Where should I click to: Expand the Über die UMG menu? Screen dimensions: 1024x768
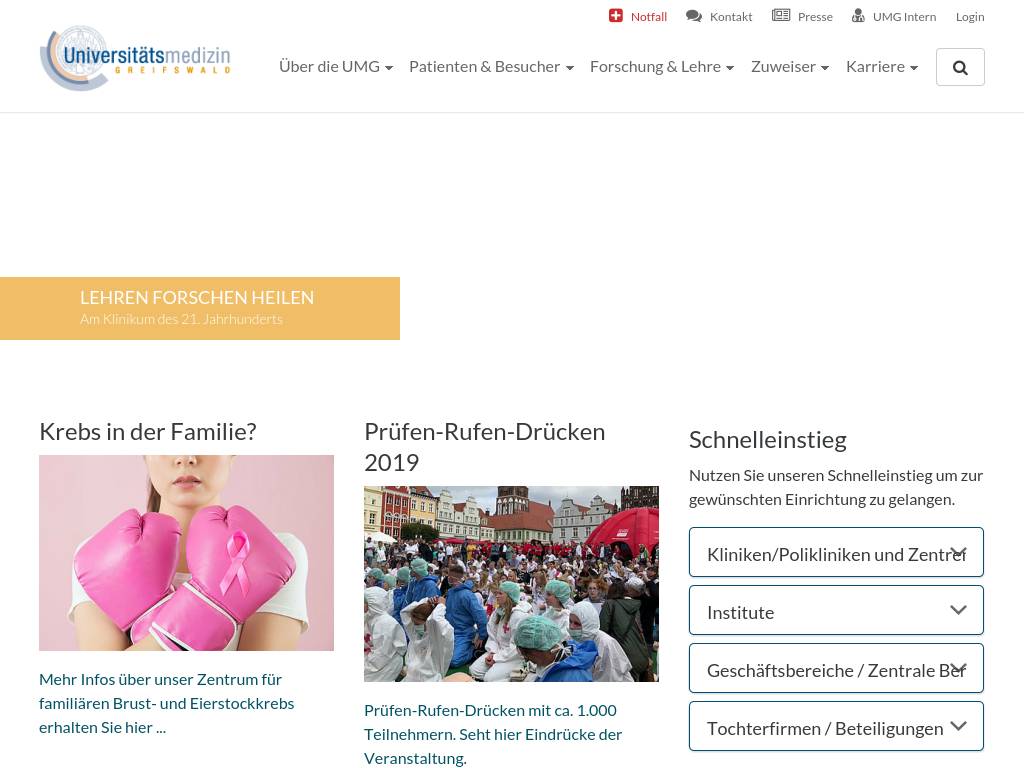[x=336, y=67]
